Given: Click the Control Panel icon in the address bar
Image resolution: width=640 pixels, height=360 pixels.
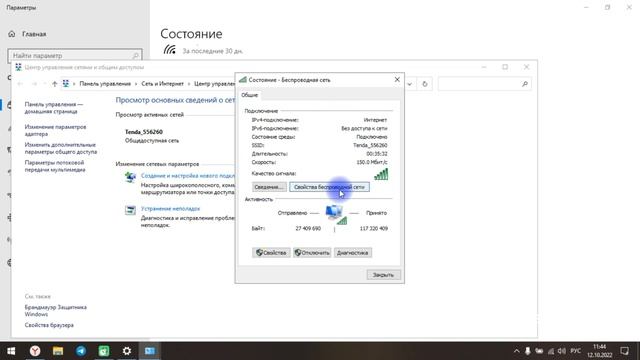Looking at the screenshot, I should click(66, 84).
